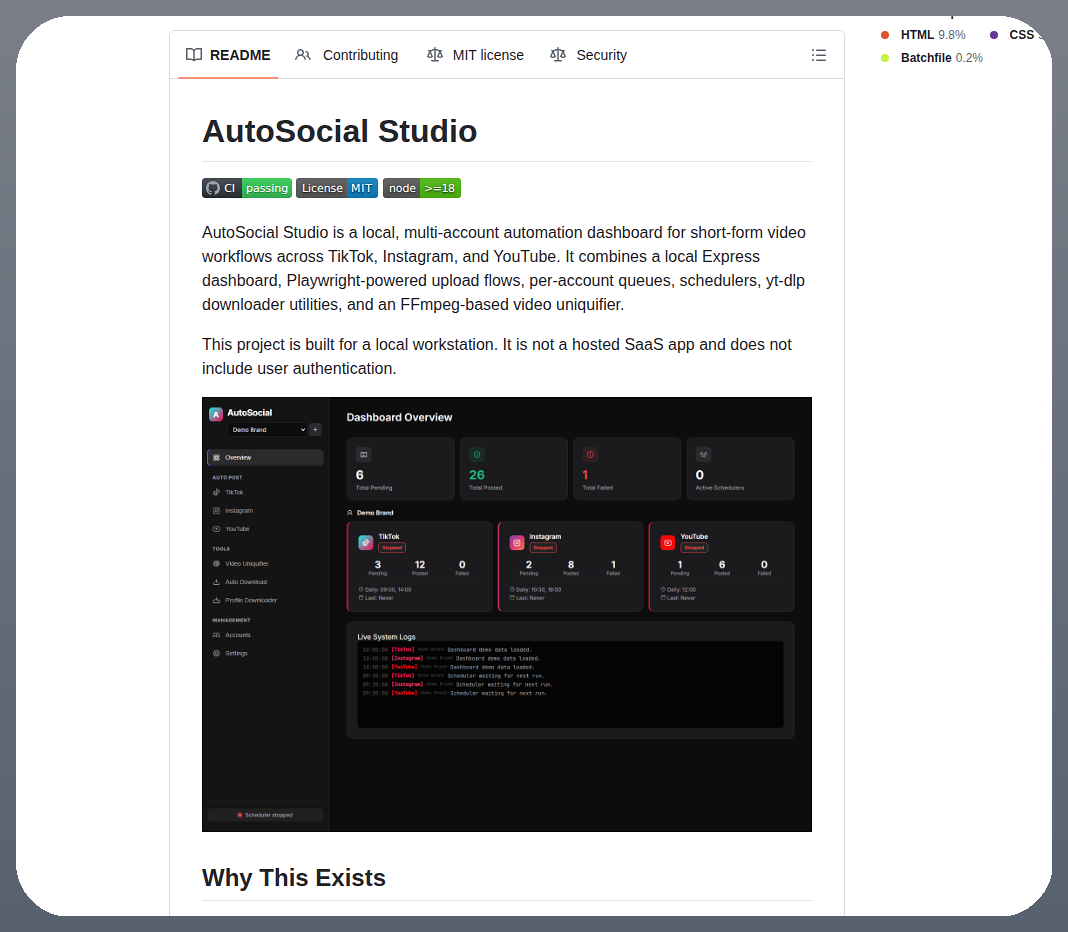Click the HTML 9.8% language link
This screenshot has width=1068, height=932.
tap(932, 35)
